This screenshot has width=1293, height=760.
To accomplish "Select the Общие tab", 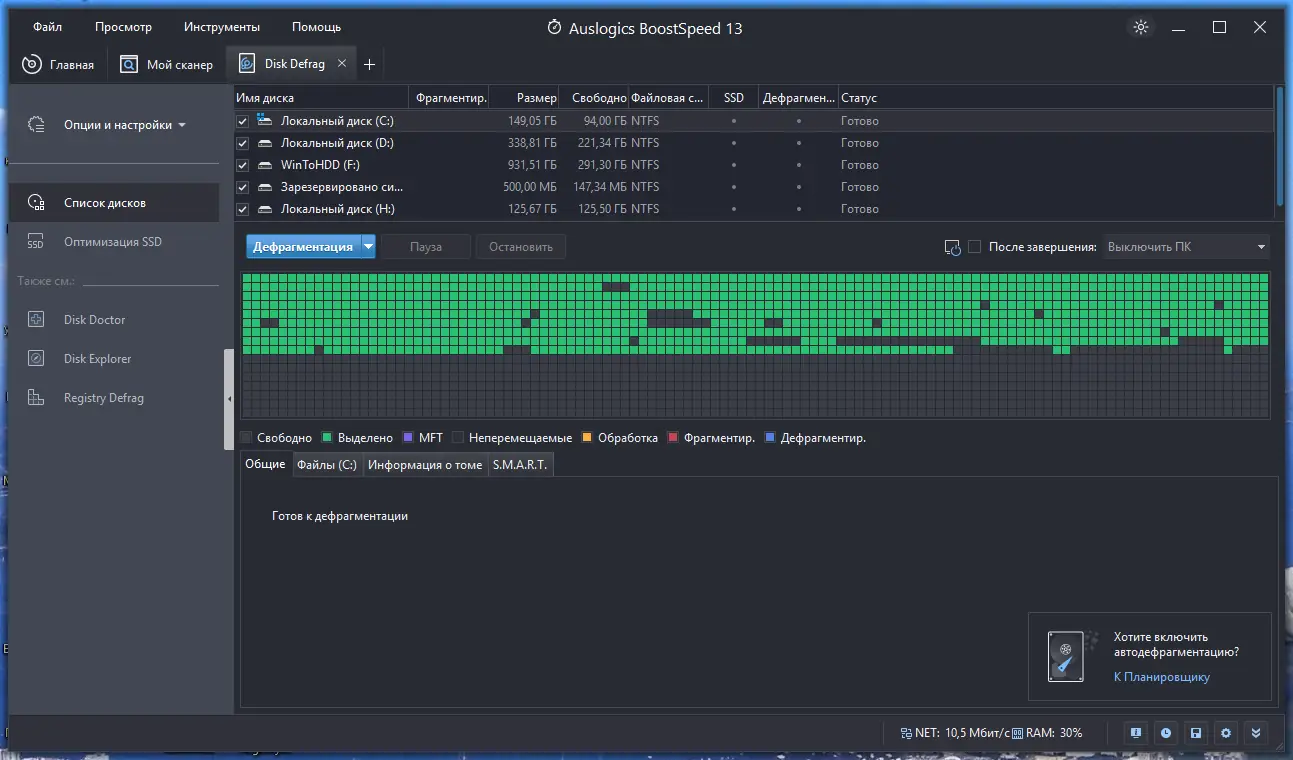I will pyautogui.click(x=265, y=465).
